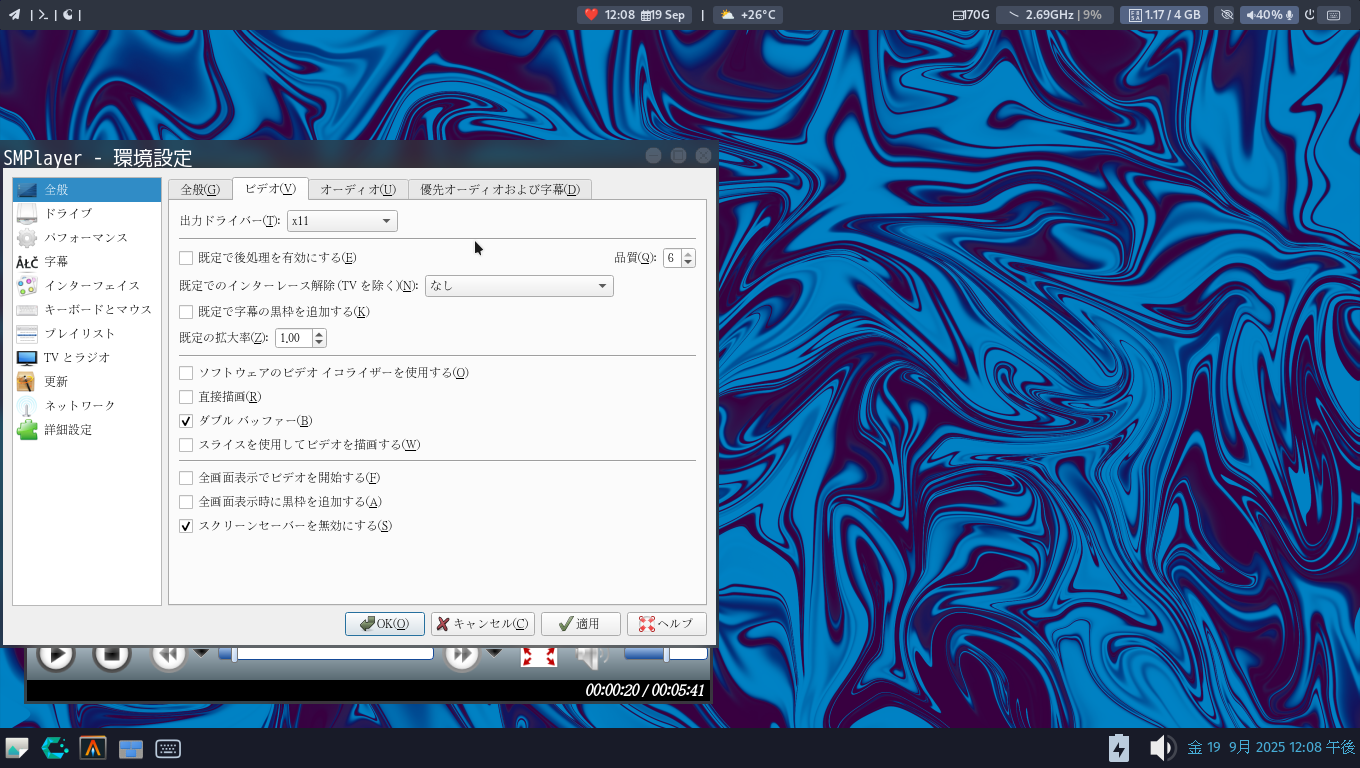
Task: Open help with the ヘルプ button
Action: coord(667,624)
